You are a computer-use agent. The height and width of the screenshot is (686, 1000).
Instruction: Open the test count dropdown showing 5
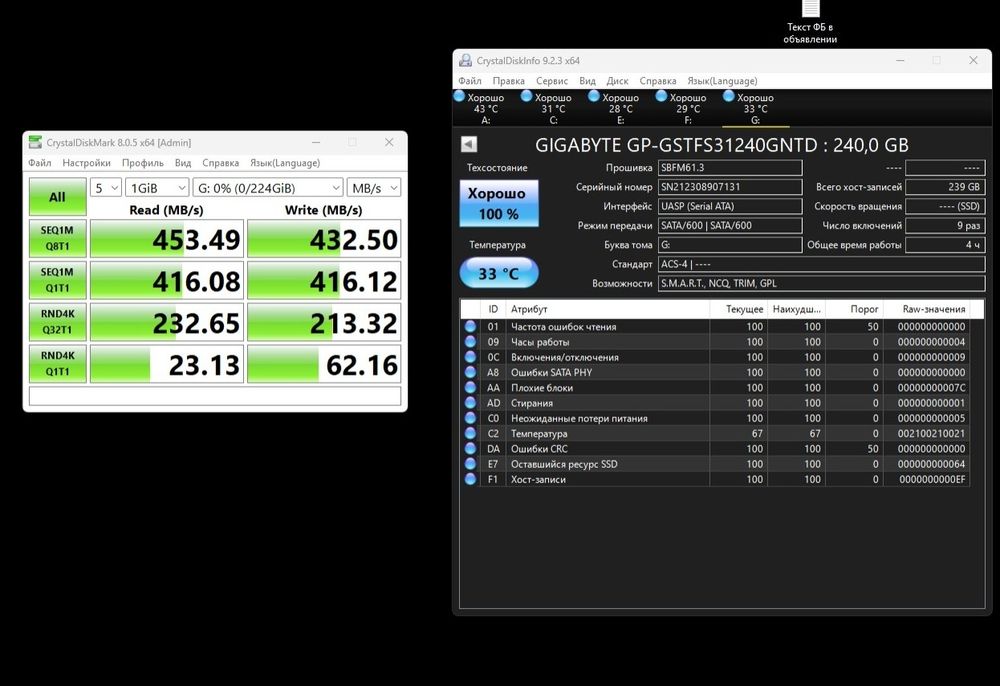tap(106, 188)
